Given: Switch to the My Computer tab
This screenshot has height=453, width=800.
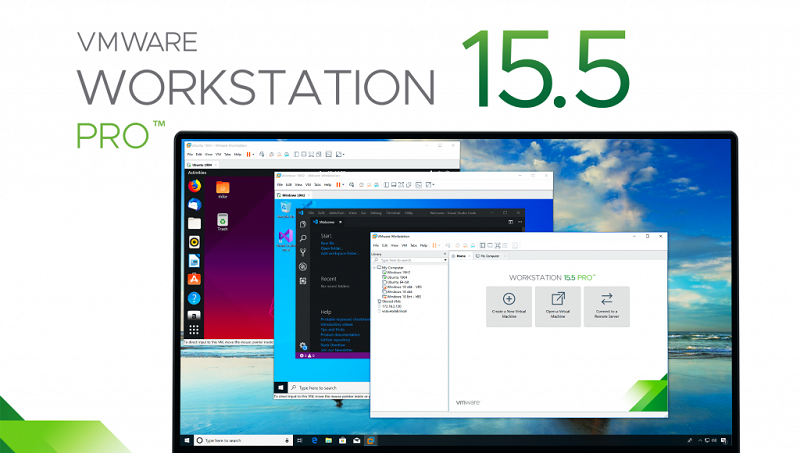Looking at the screenshot, I should click(489, 256).
